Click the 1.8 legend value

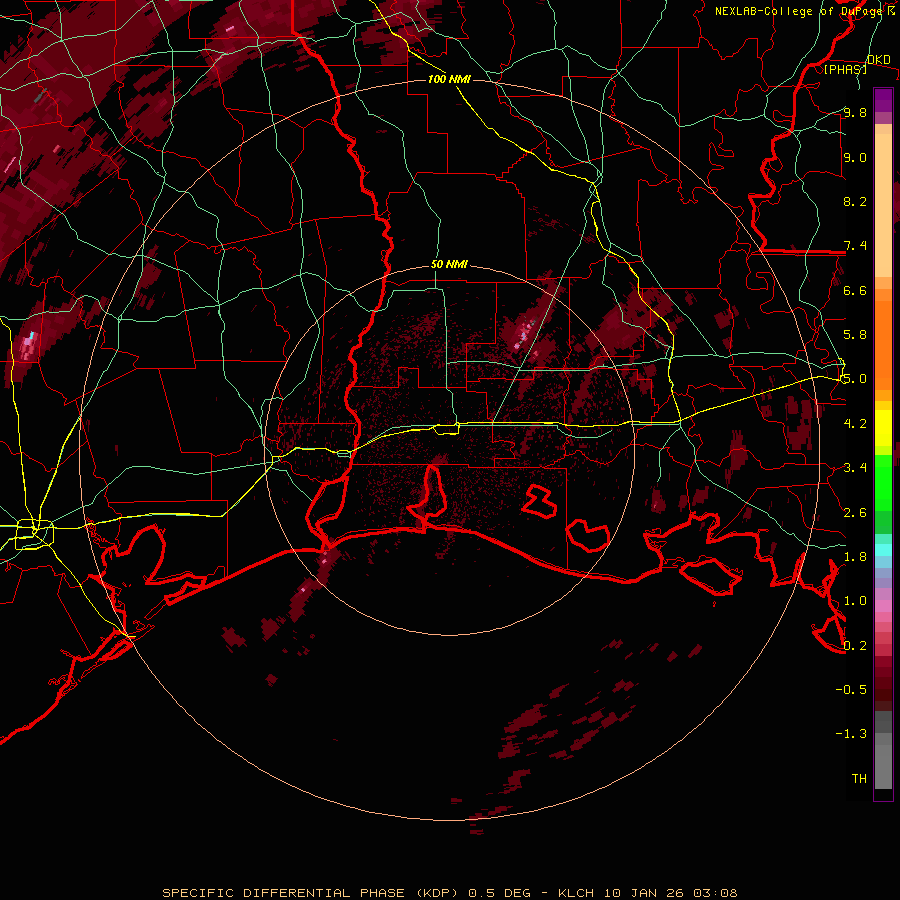coord(855,557)
